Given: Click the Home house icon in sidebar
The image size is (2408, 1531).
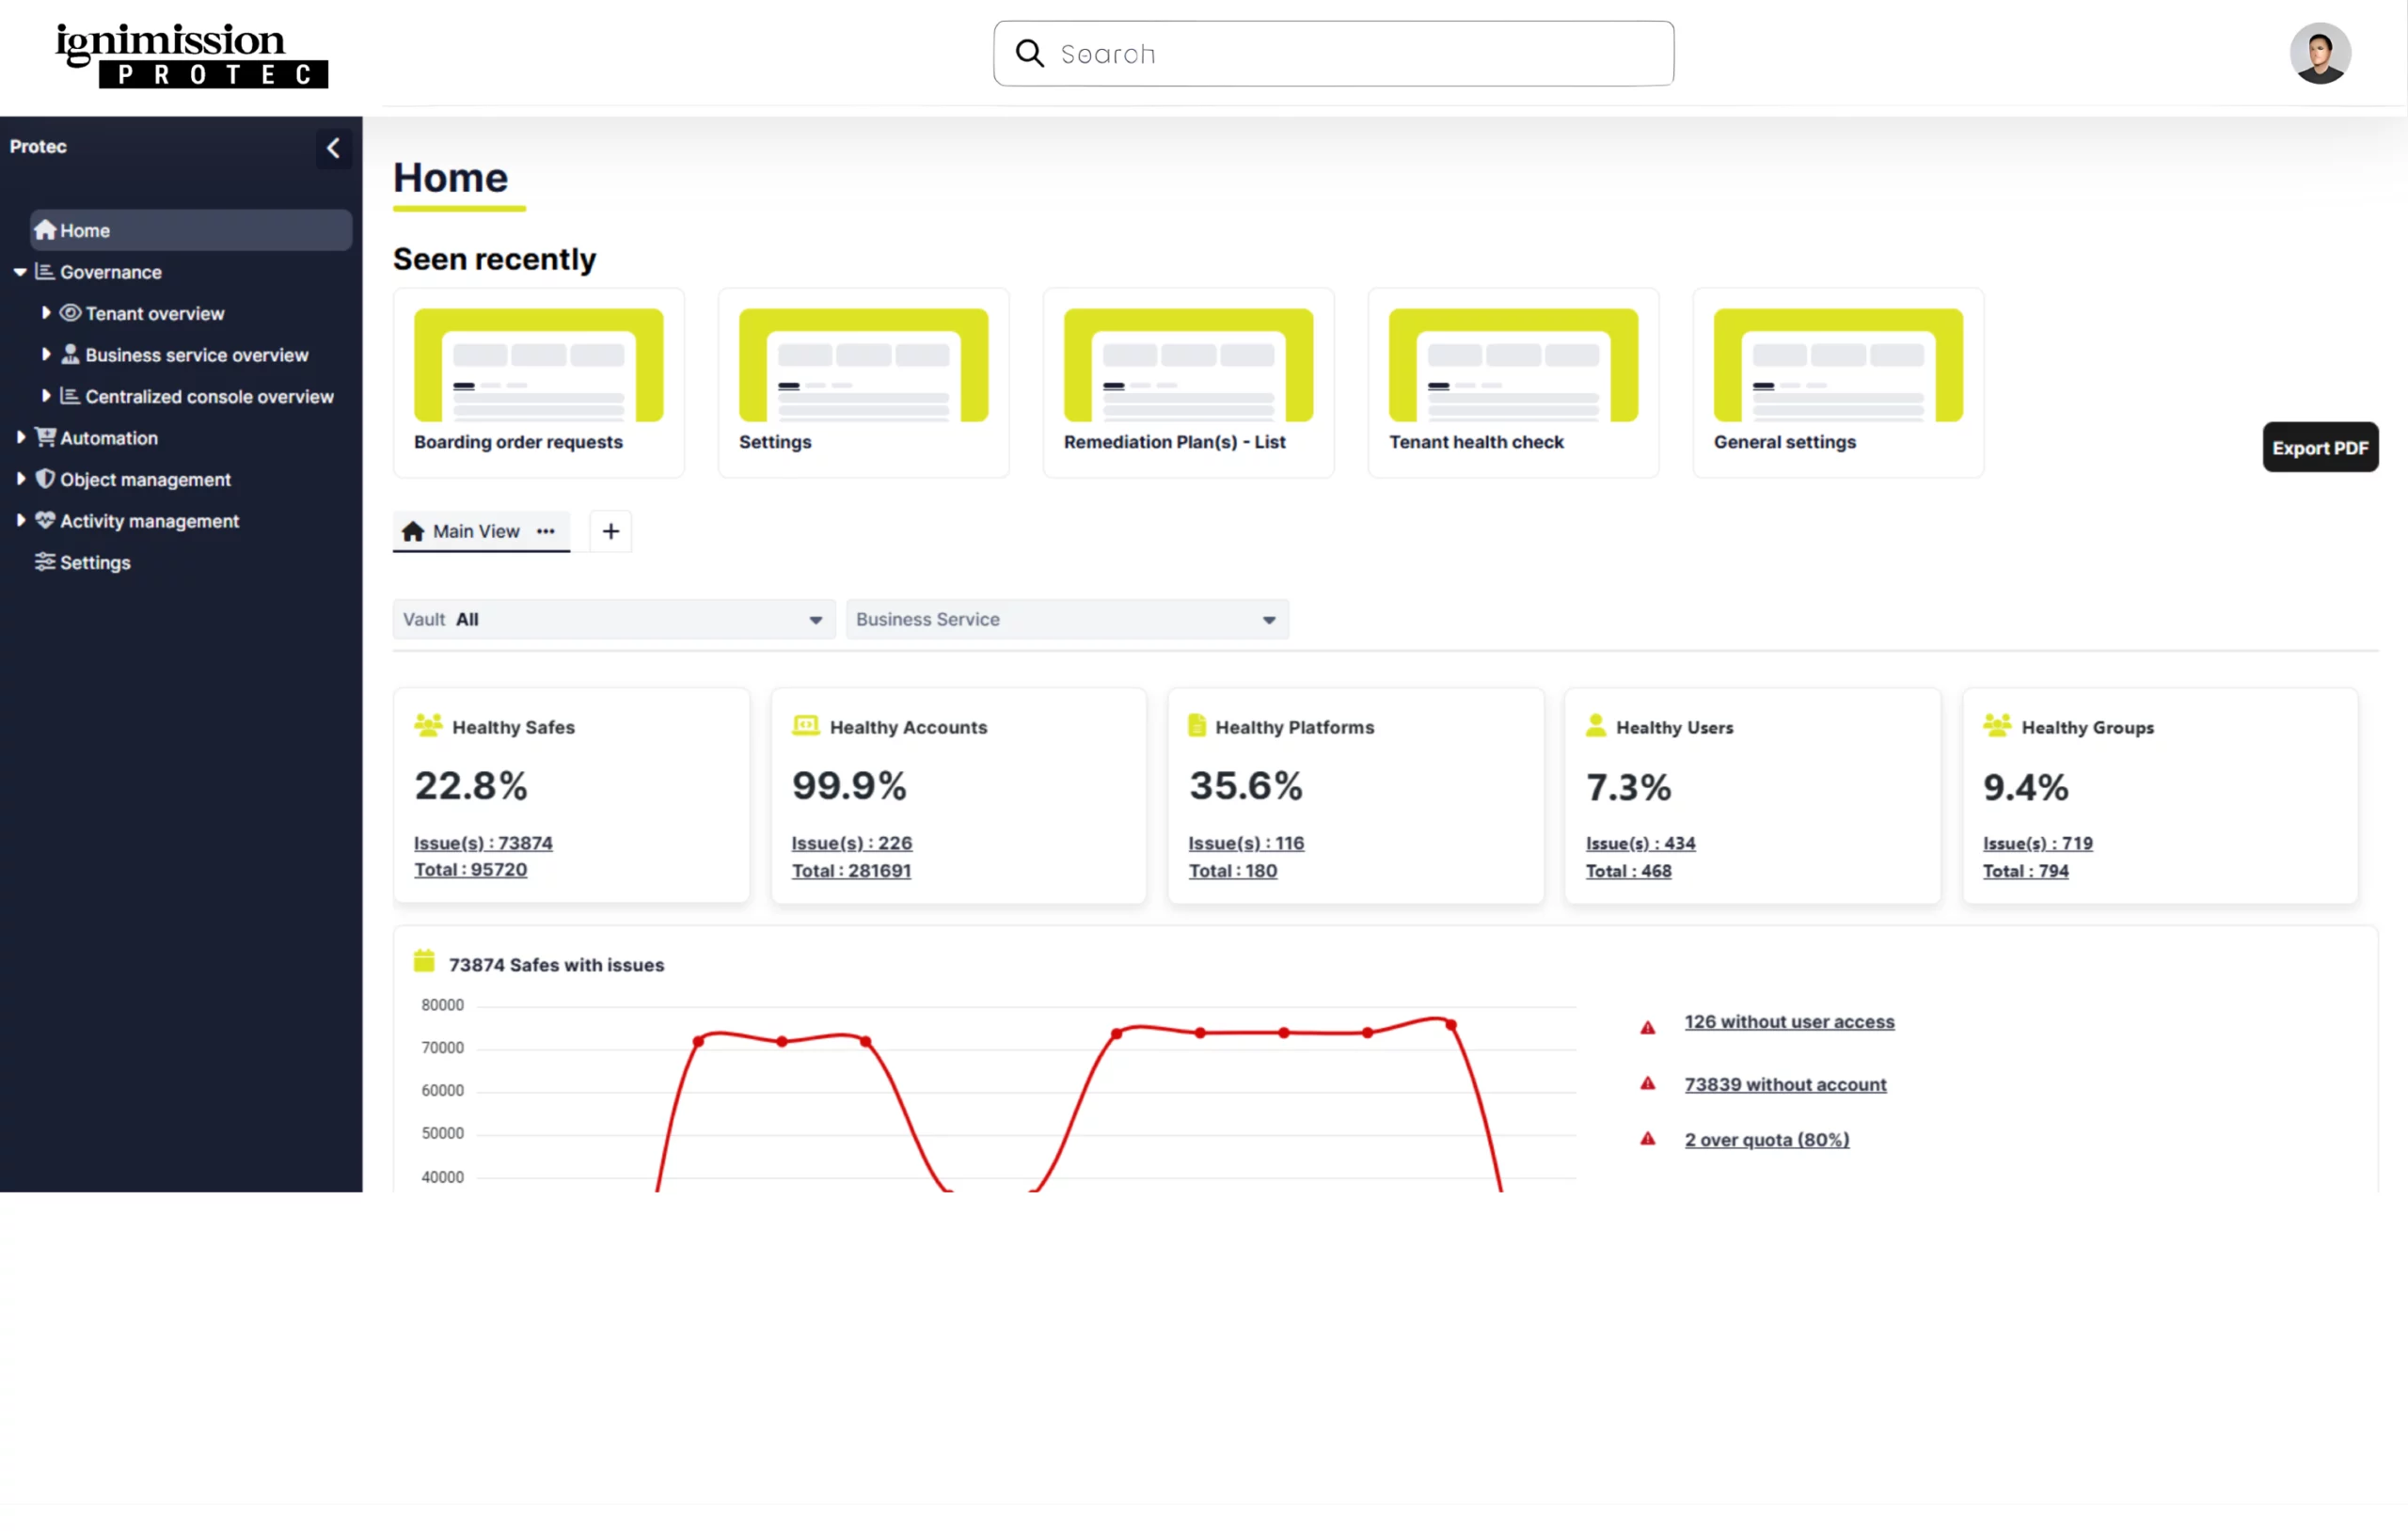Looking at the screenshot, I should point(45,230).
